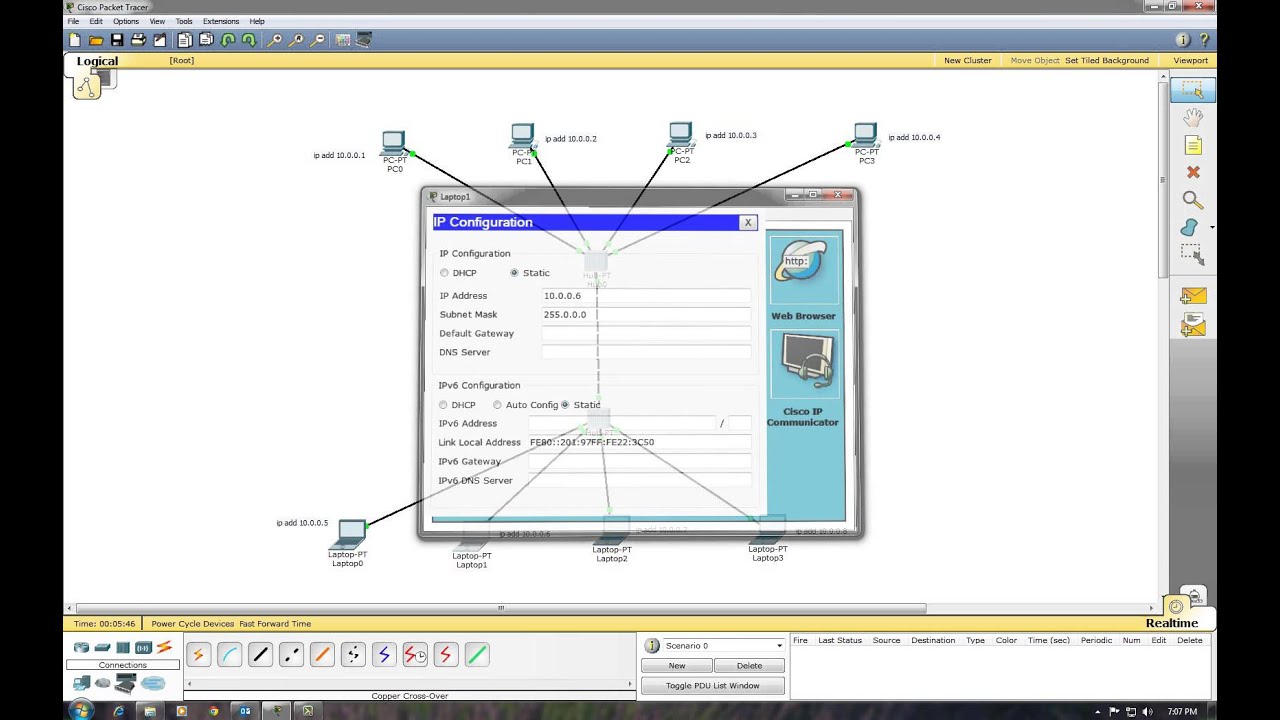Undo the last action with the green arrow

228,40
